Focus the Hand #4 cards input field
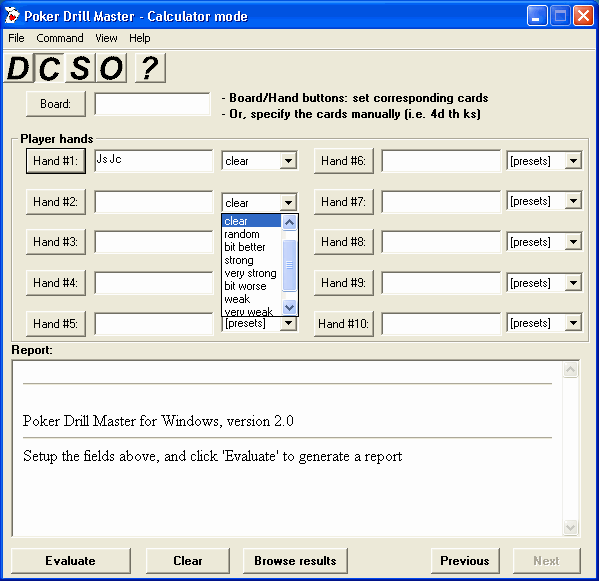 coord(154,282)
